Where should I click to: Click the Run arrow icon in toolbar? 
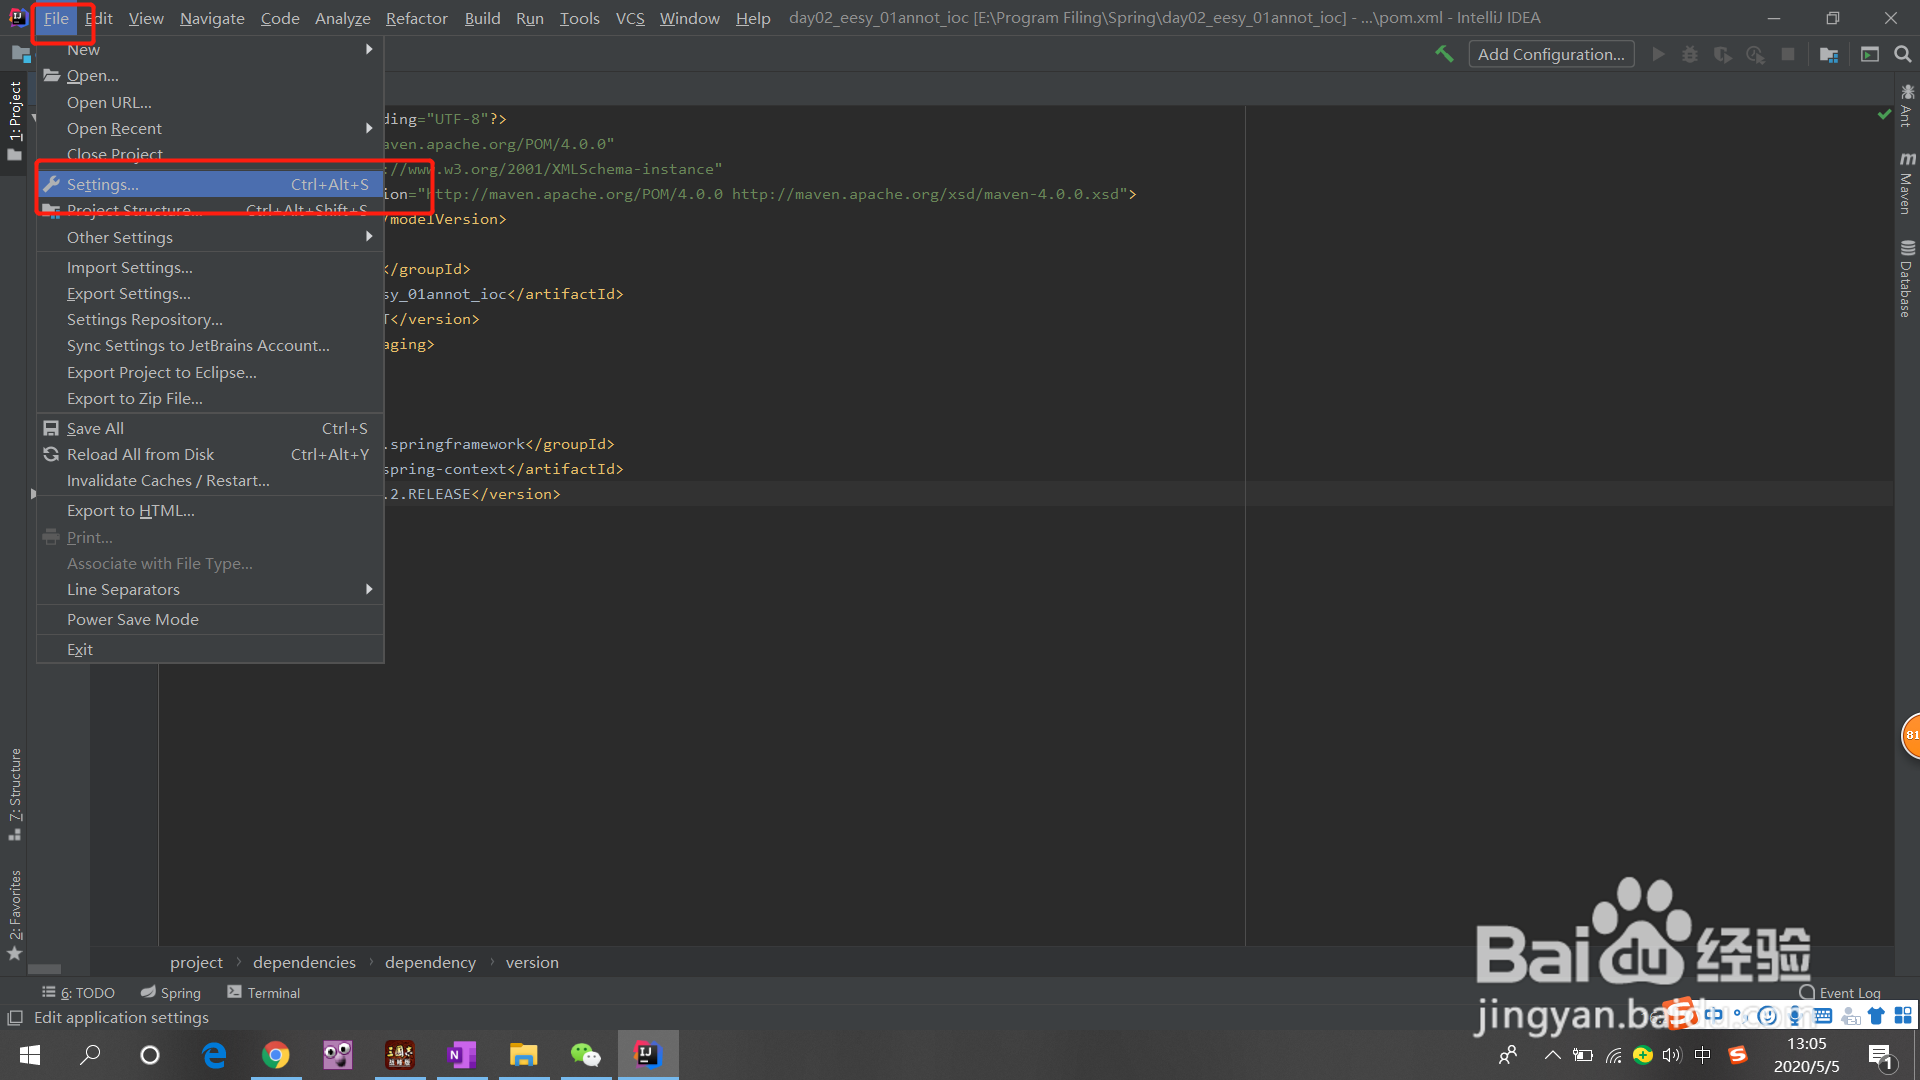click(1658, 54)
